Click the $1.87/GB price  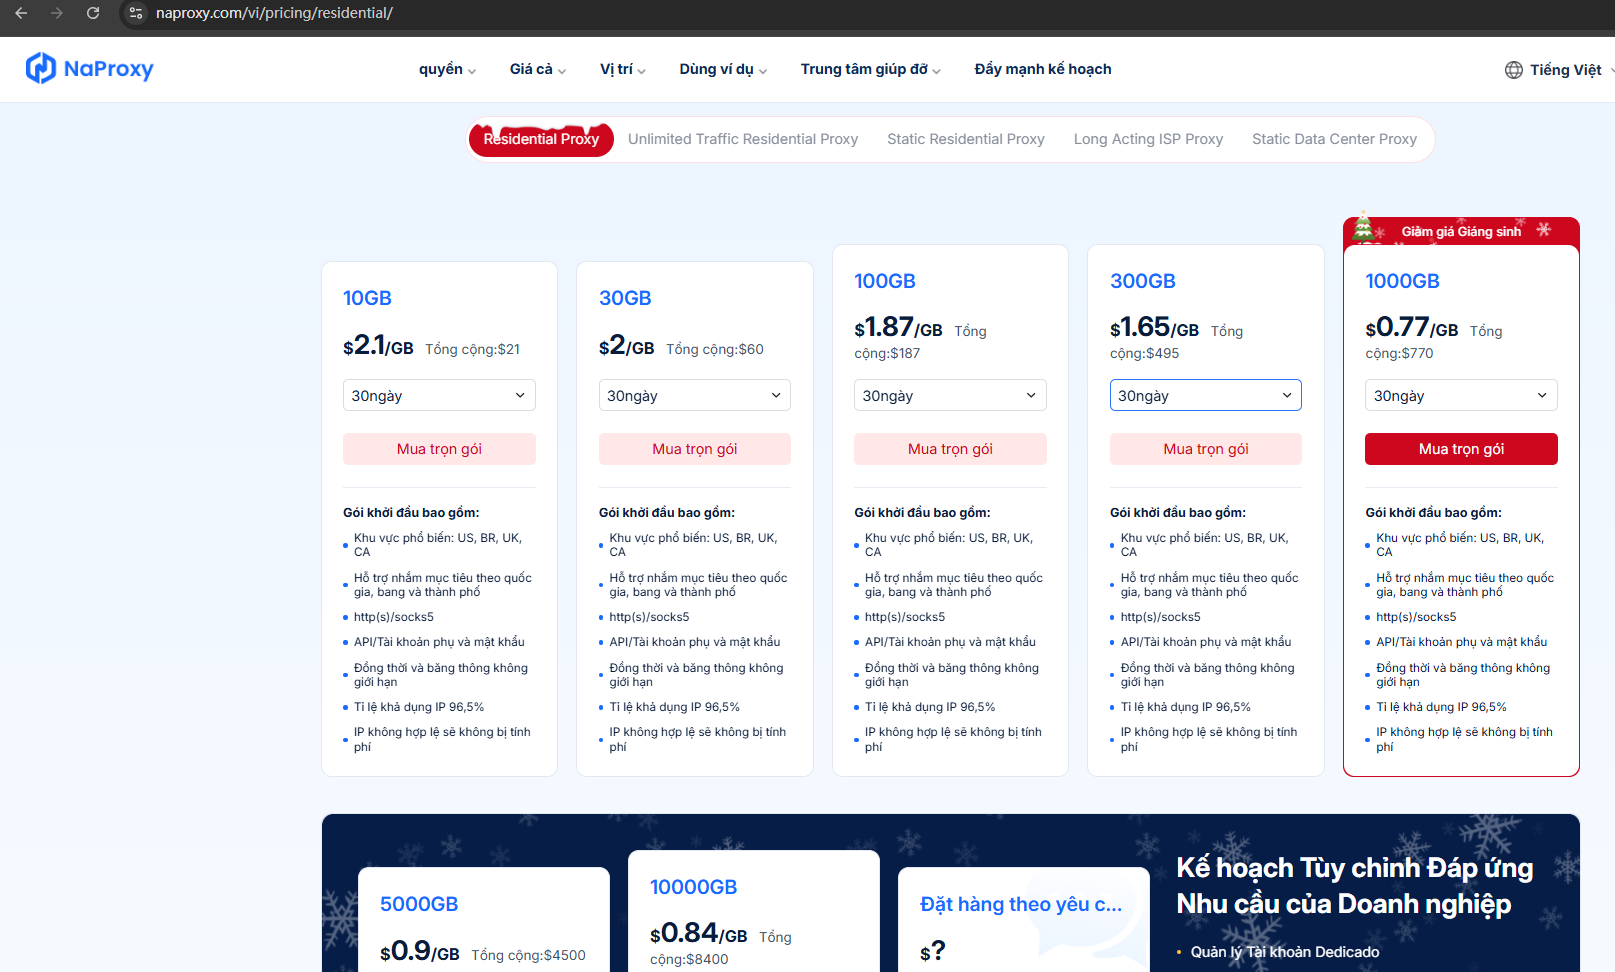[898, 328]
